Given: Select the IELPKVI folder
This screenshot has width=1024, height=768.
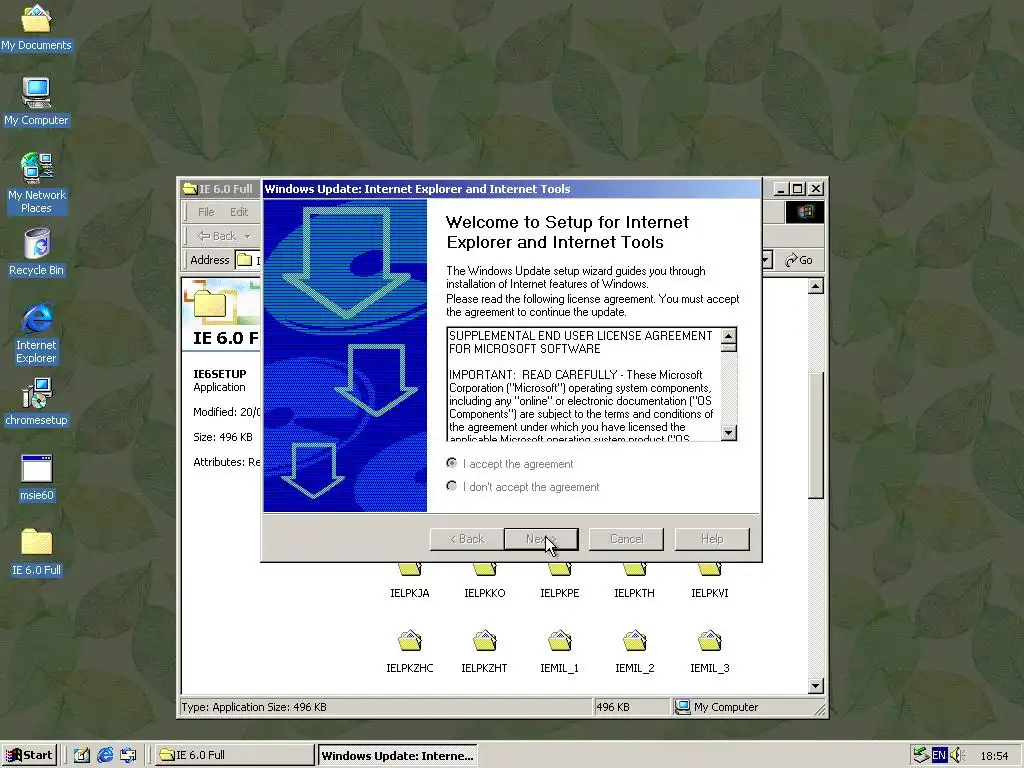Looking at the screenshot, I should click(709, 579).
